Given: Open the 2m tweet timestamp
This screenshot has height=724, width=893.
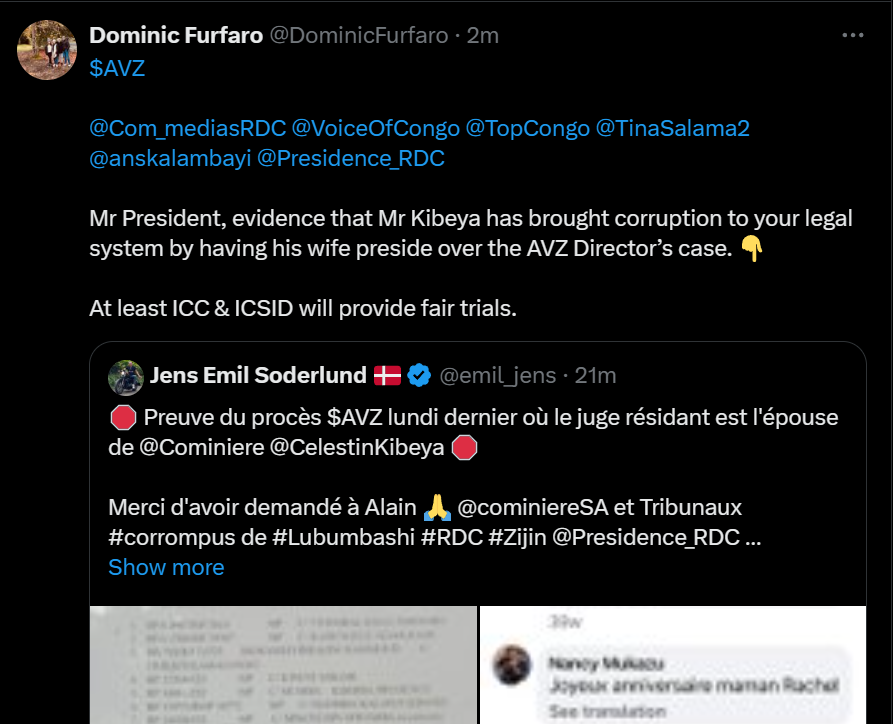Looking at the screenshot, I should (484, 36).
